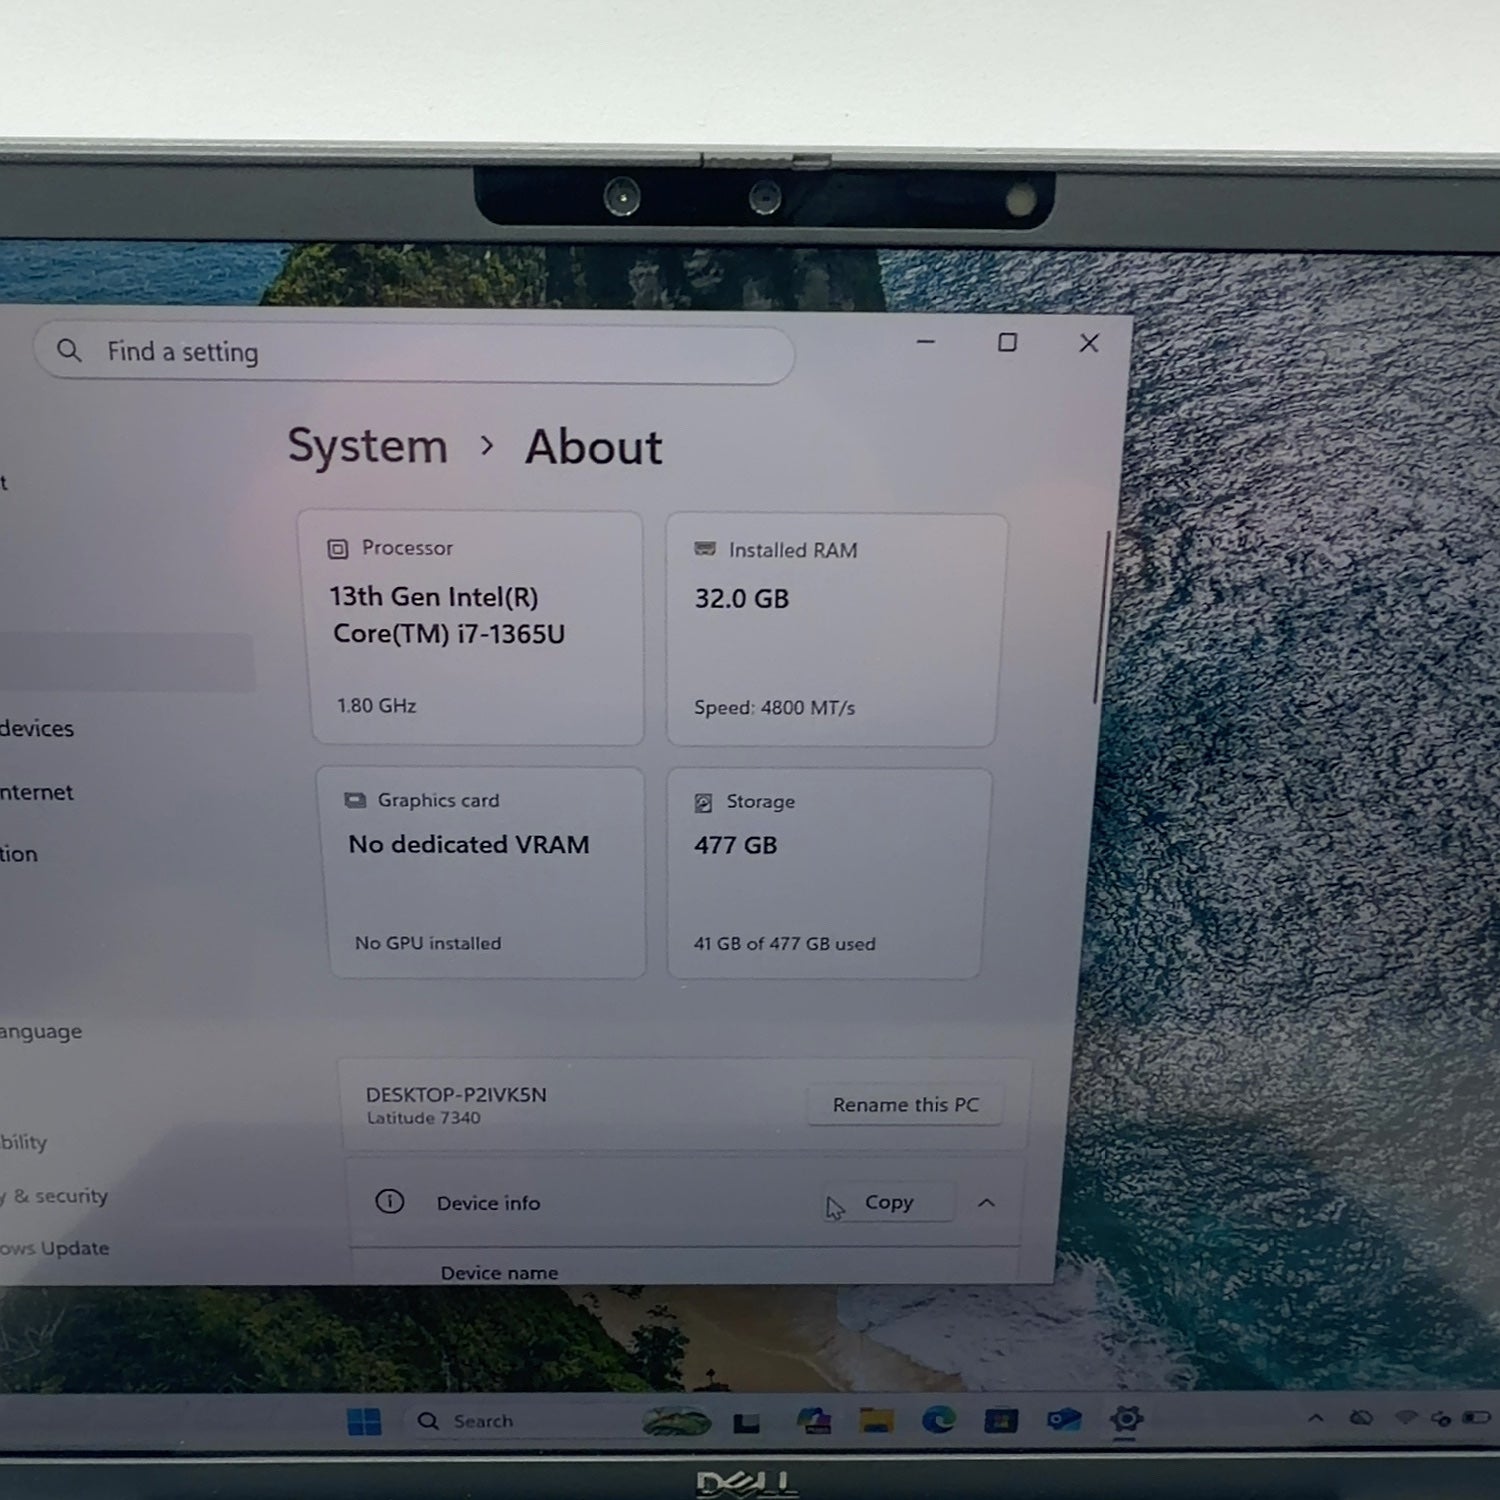Click the battery icon in system tray
Viewport: 1500px width, 1500px height.
click(x=1476, y=1418)
